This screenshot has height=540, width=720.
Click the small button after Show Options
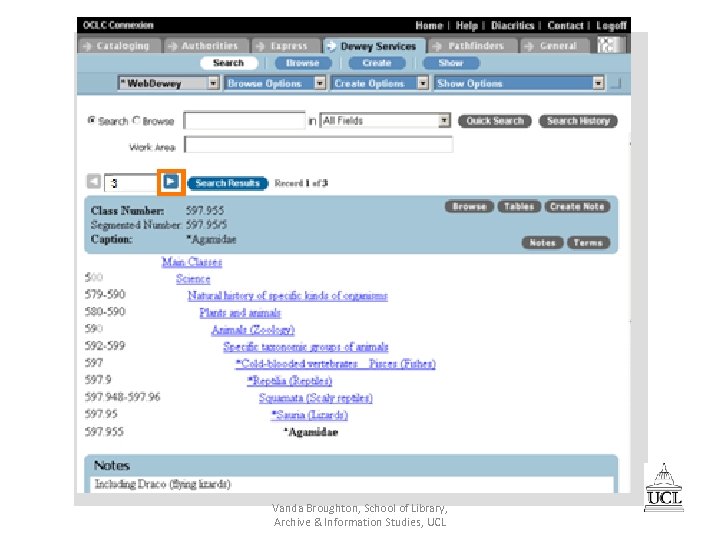pos(615,84)
